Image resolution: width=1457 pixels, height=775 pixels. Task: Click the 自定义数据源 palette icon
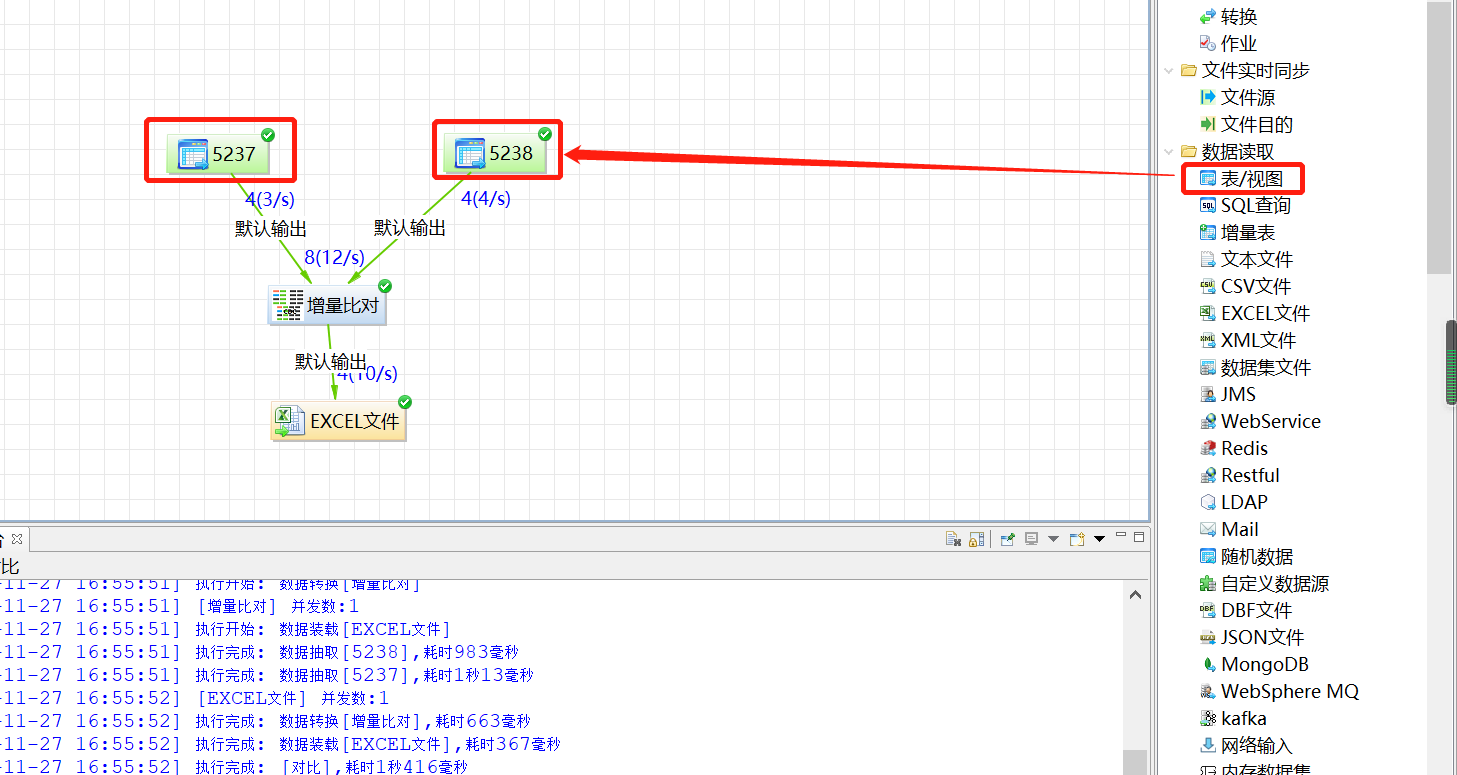(1208, 584)
